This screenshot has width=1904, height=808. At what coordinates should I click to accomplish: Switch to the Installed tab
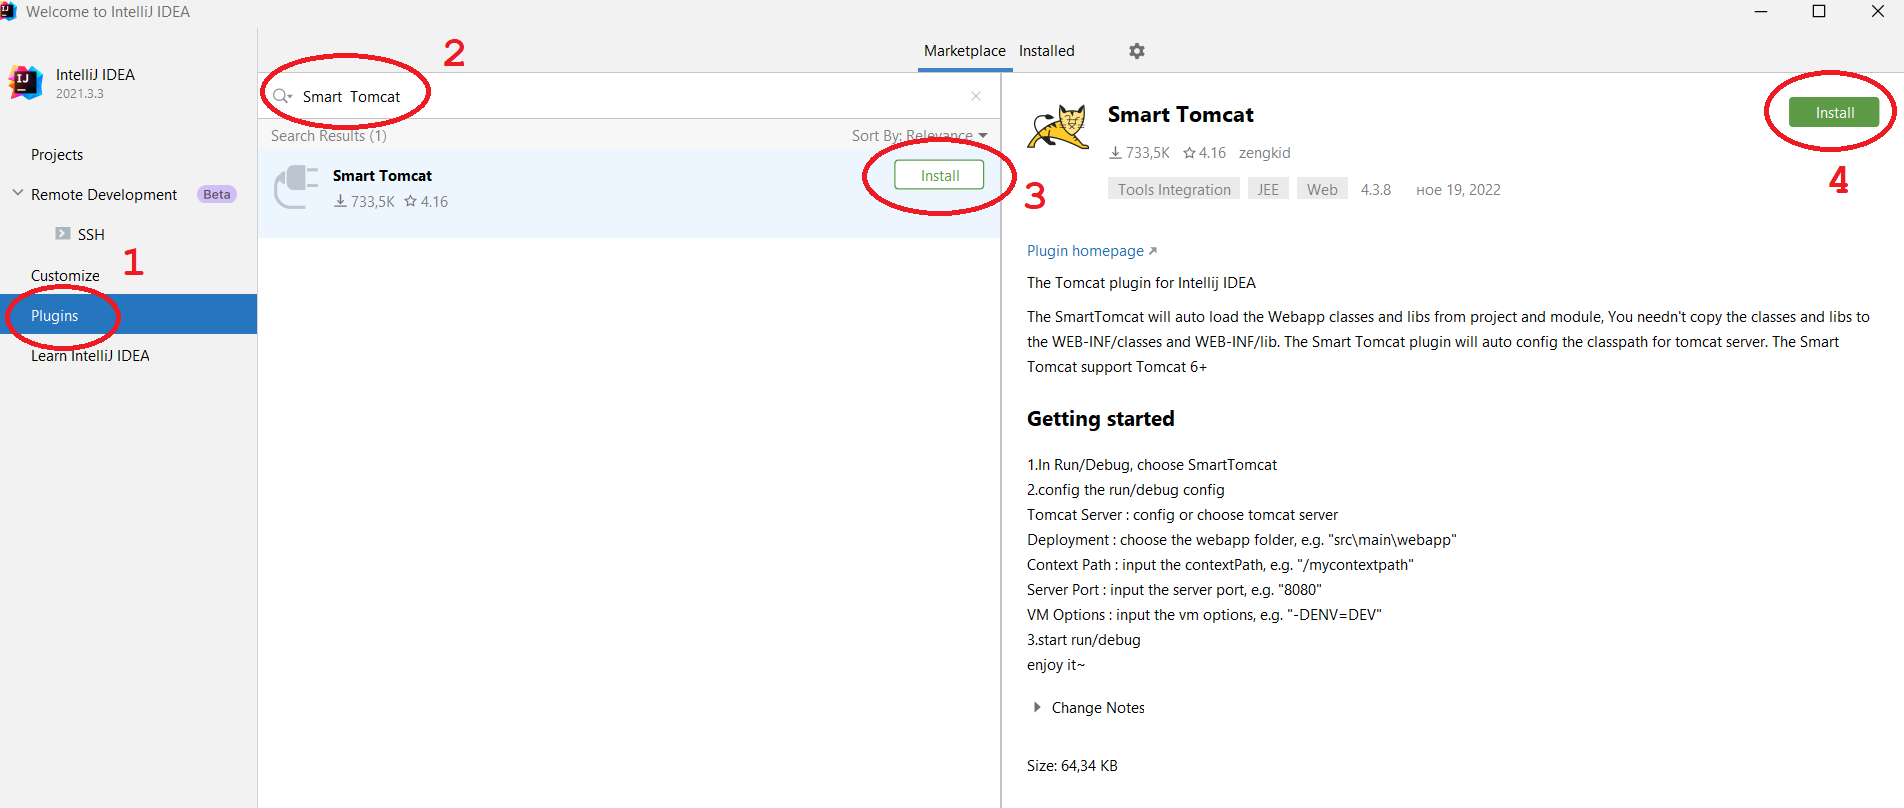[x=1047, y=51]
